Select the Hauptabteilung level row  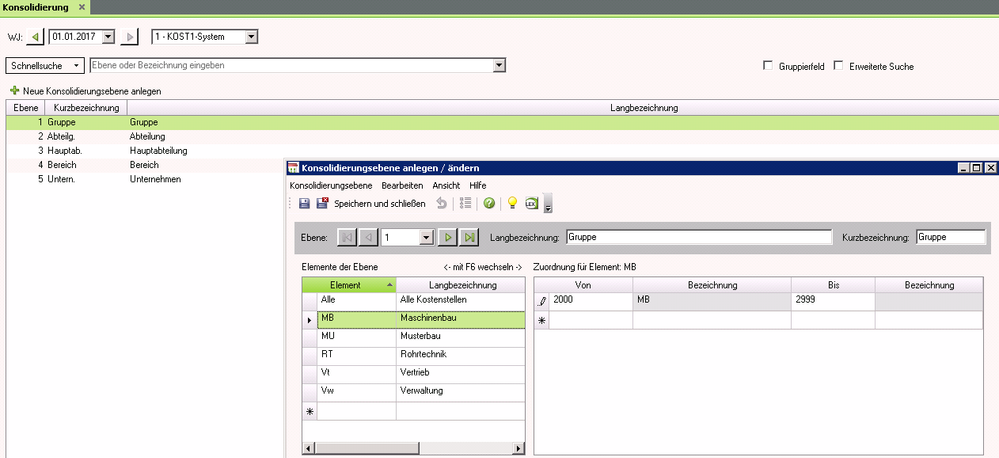[x=503, y=151]
